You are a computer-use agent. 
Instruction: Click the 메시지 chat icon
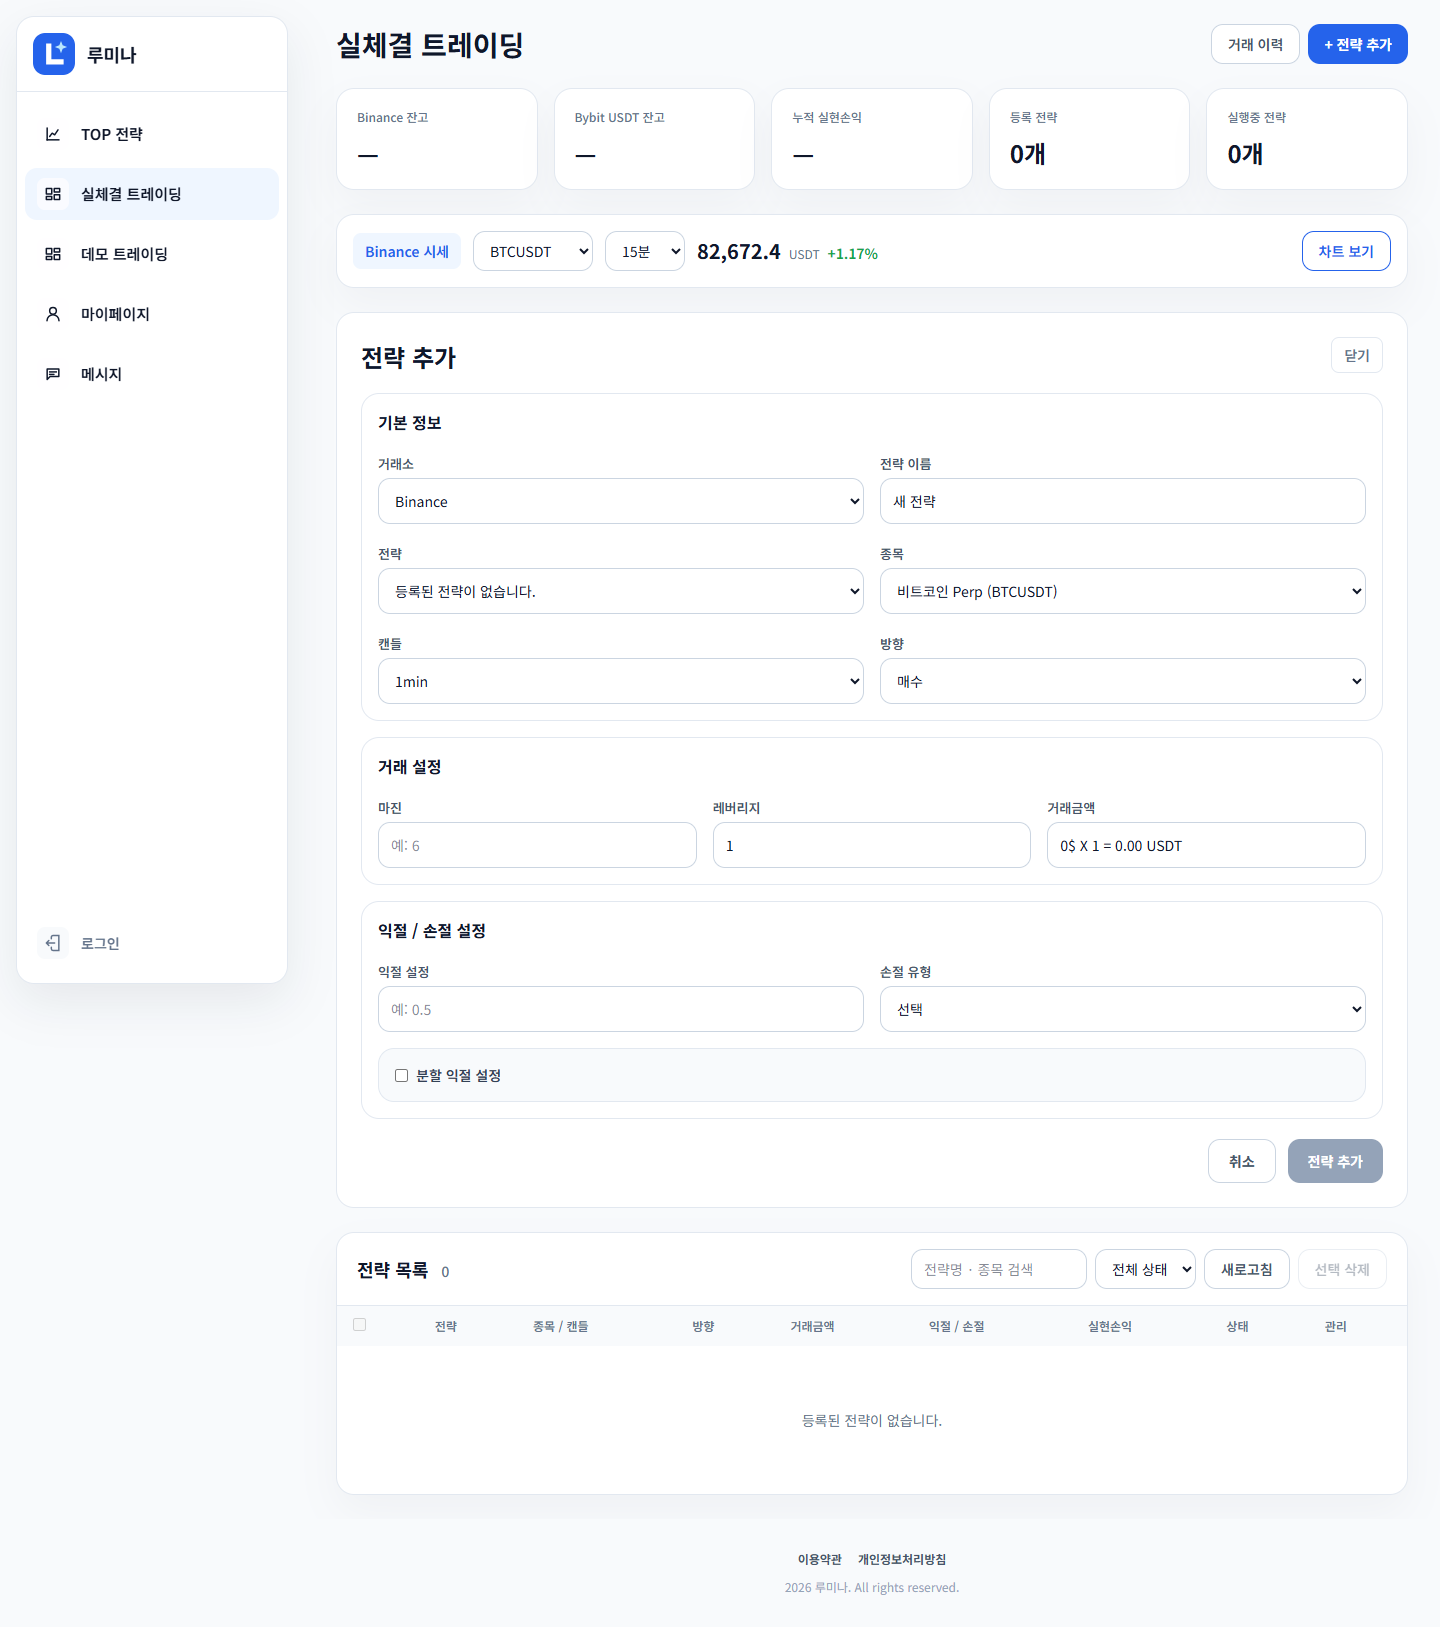53,374
